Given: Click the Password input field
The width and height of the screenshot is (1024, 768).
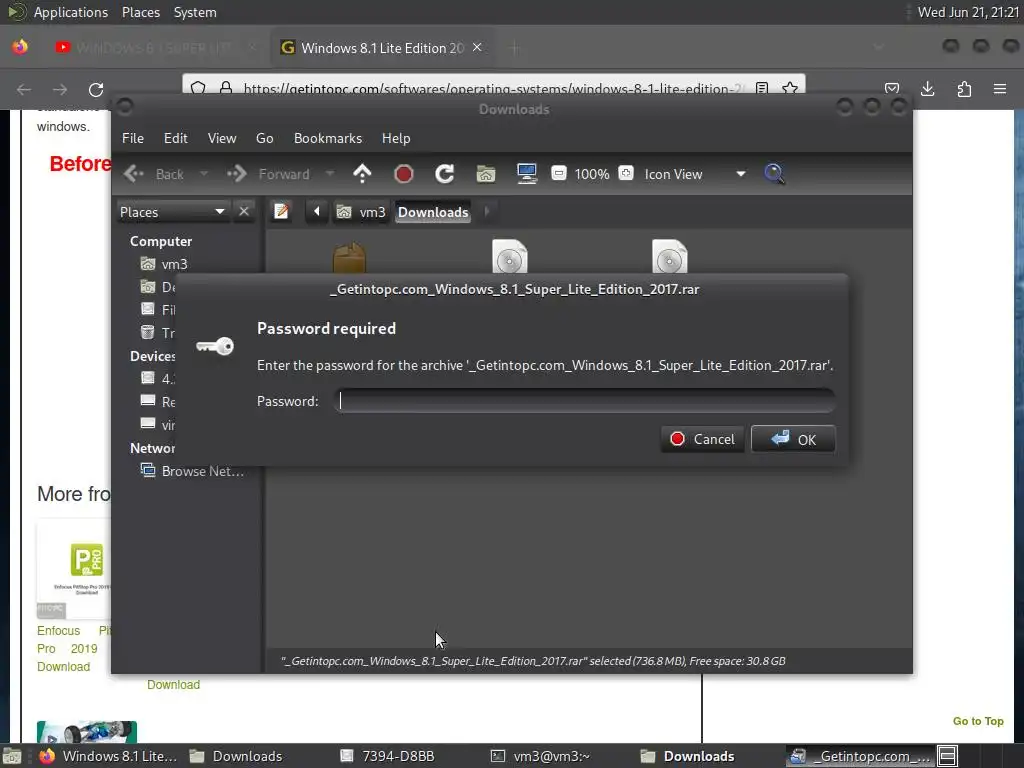Looking at the screenshot, I should [584, 401].
